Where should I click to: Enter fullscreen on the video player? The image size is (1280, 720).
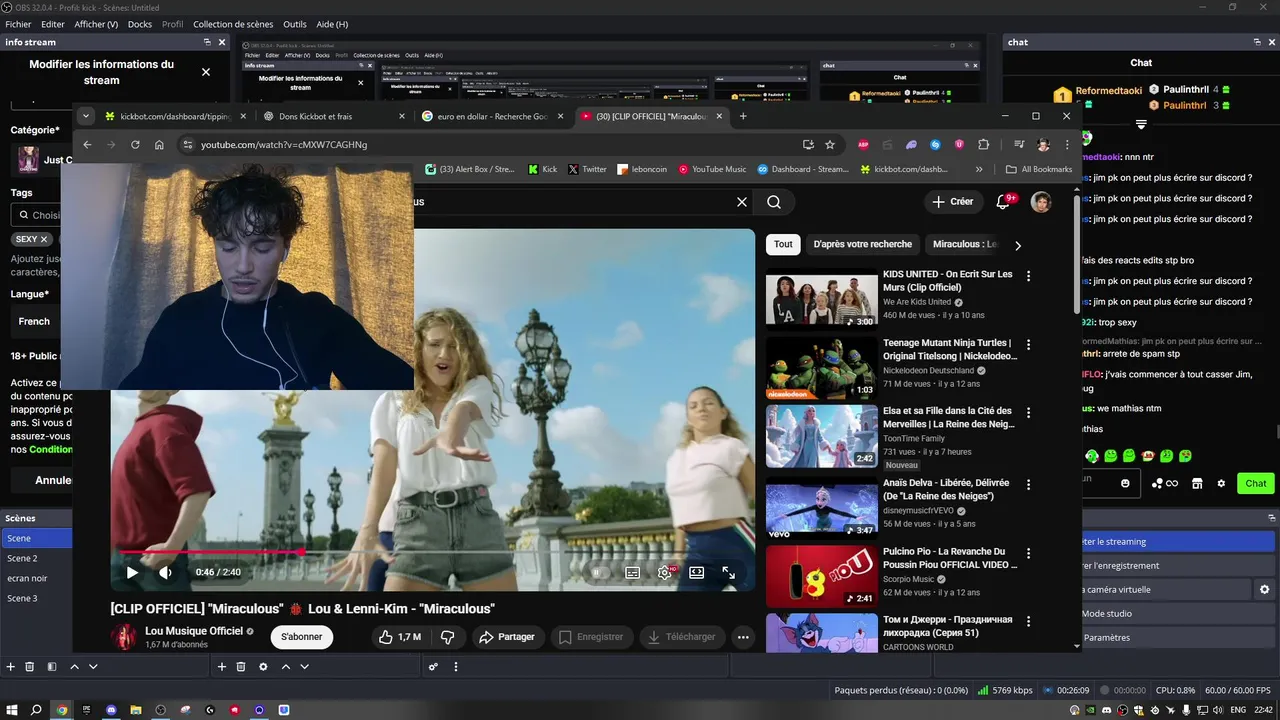(728, 573)
